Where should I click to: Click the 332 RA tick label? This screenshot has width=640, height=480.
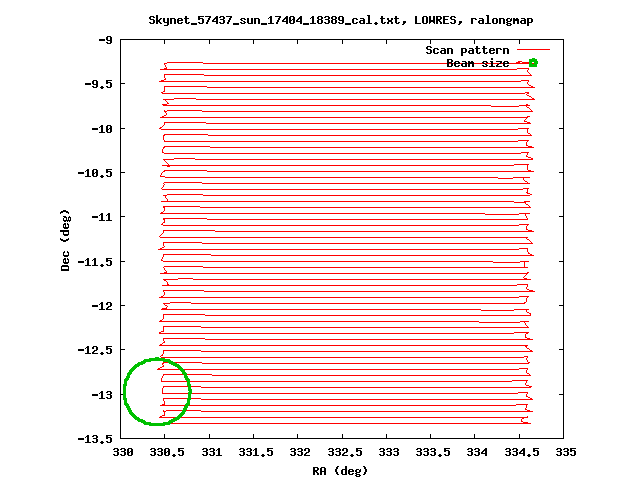click(x=300, y=452)
